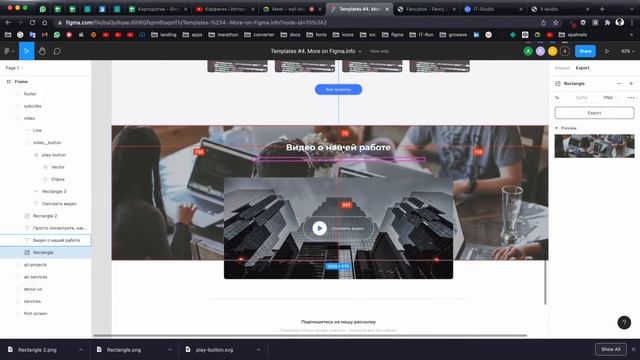Image resolution: width=640 pixels, height=360 pixels.
Task: Click the play-button icon on the canvas video
Action: click(320, 228)
